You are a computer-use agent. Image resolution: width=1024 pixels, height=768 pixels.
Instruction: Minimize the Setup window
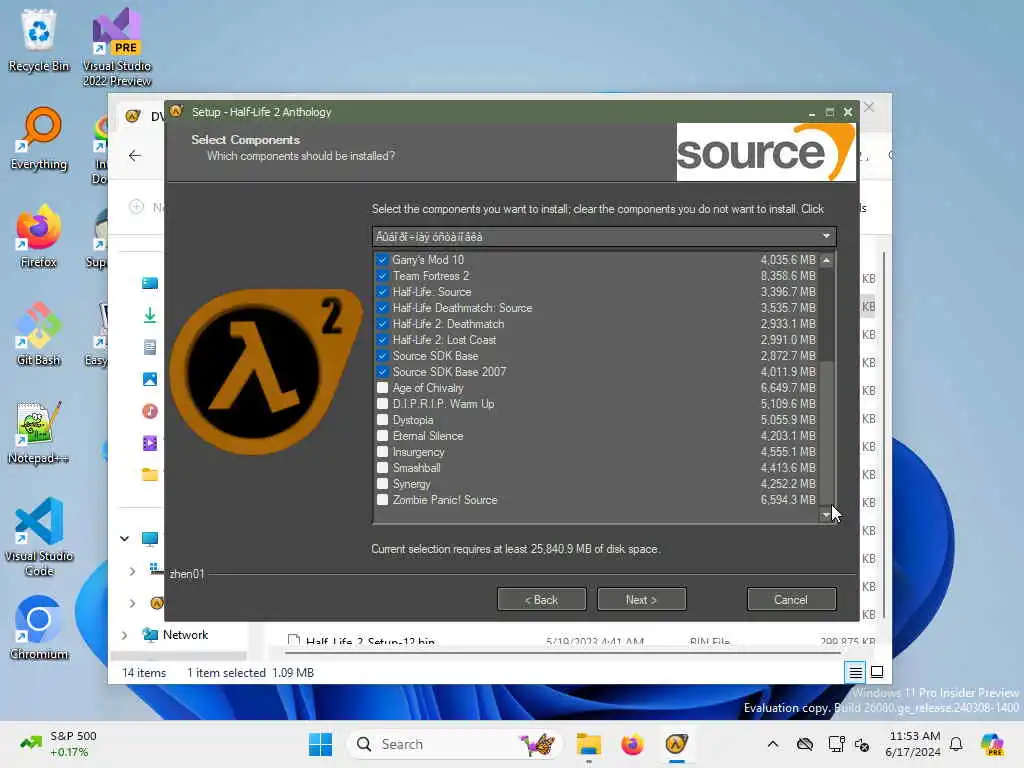[812, 112]
